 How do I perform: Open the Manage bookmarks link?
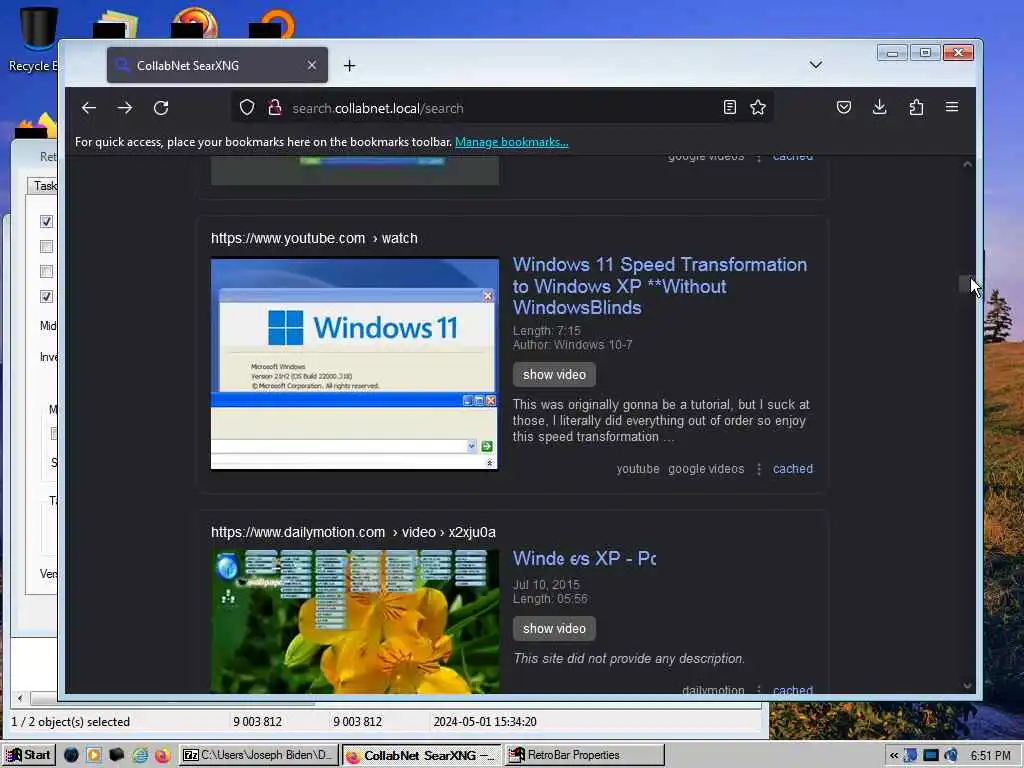tap(511, 142)
